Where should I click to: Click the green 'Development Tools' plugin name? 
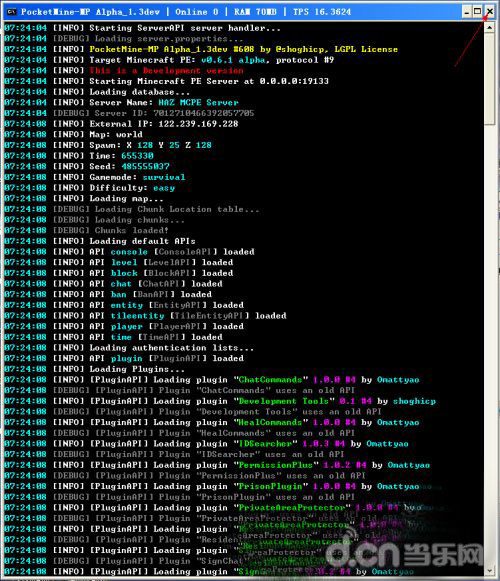284,401
